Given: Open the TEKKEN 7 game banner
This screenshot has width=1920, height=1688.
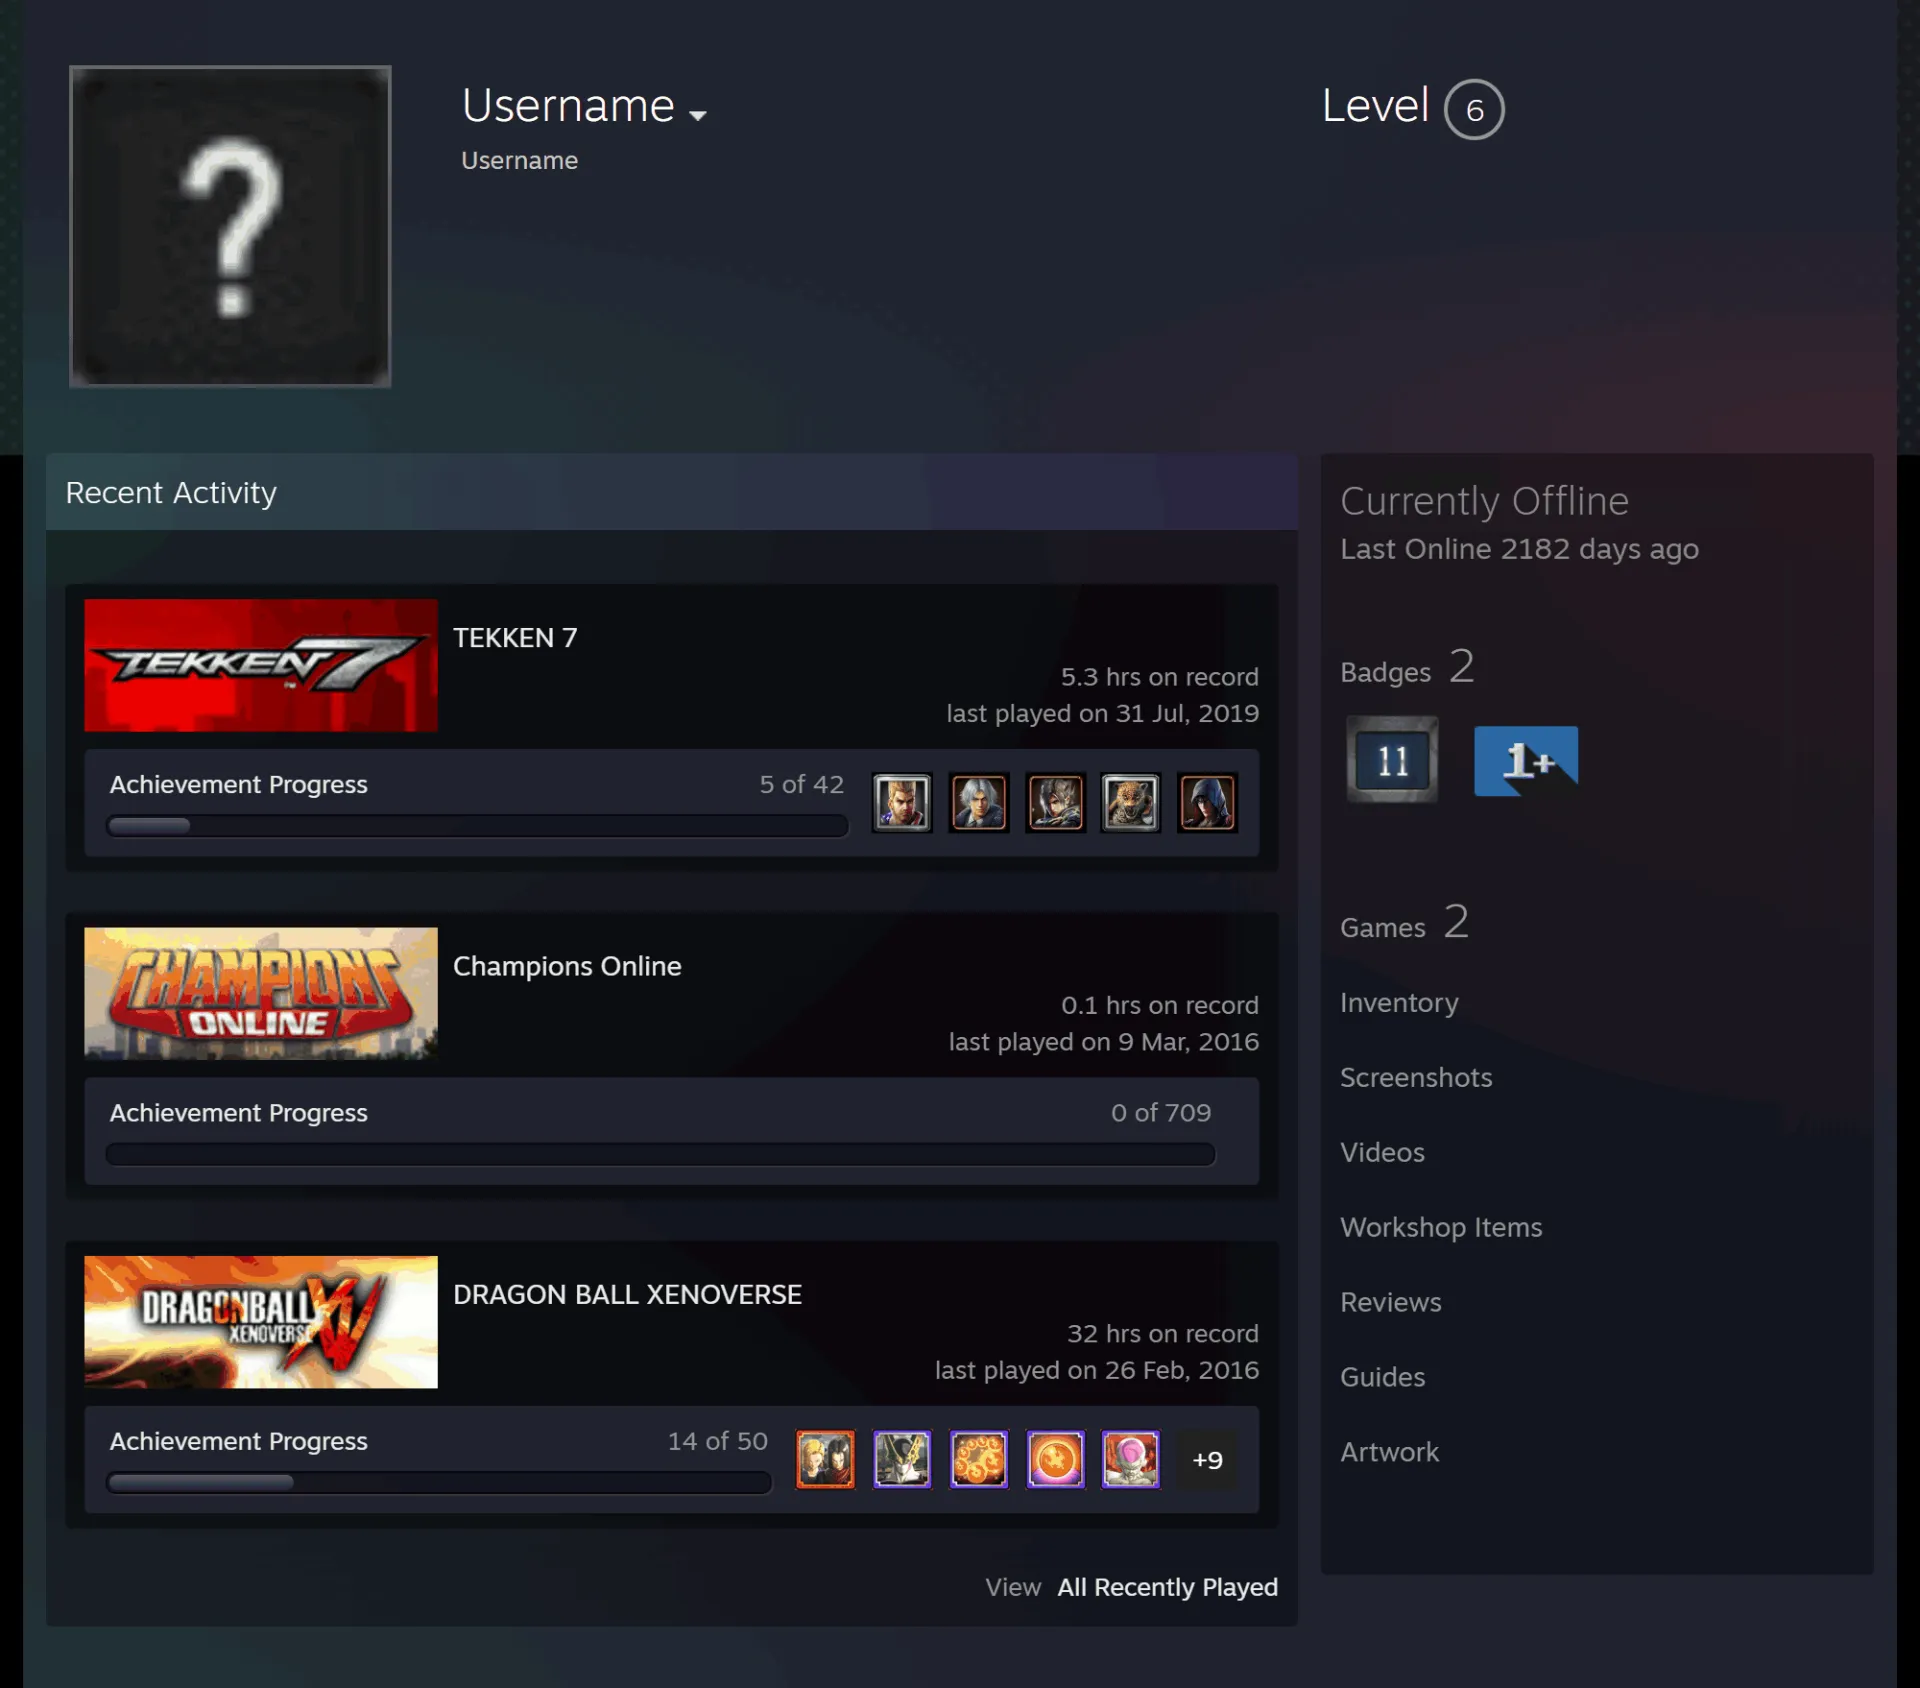Looking at the screenshot, I should coord(261,665).
